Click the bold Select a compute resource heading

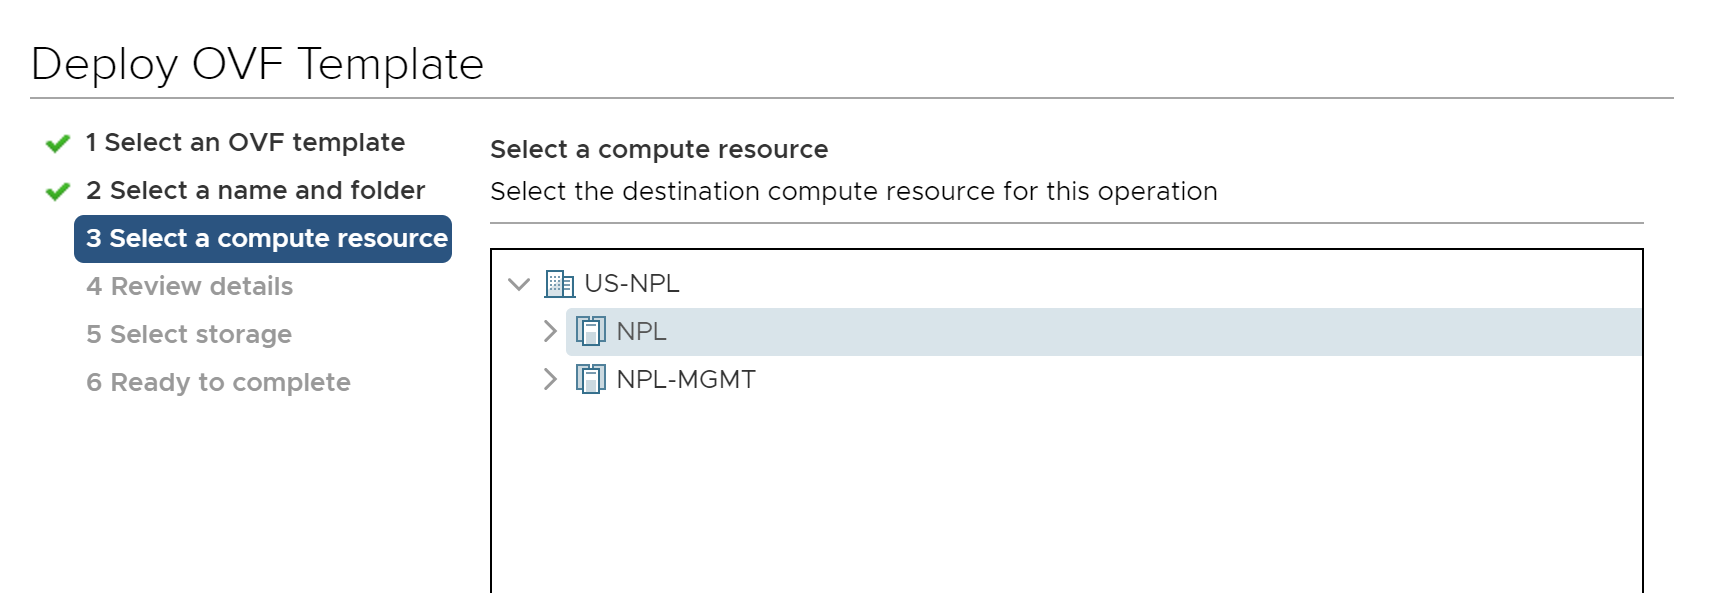pyautogui.click(x=659, y=150)
